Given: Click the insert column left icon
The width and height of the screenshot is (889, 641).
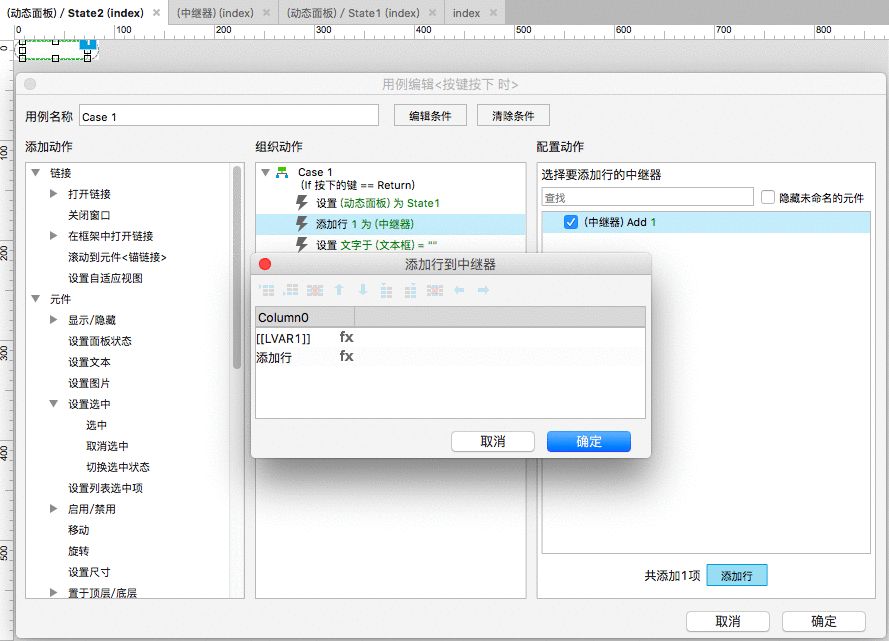Looking at the screenshot, I should 387,290.
